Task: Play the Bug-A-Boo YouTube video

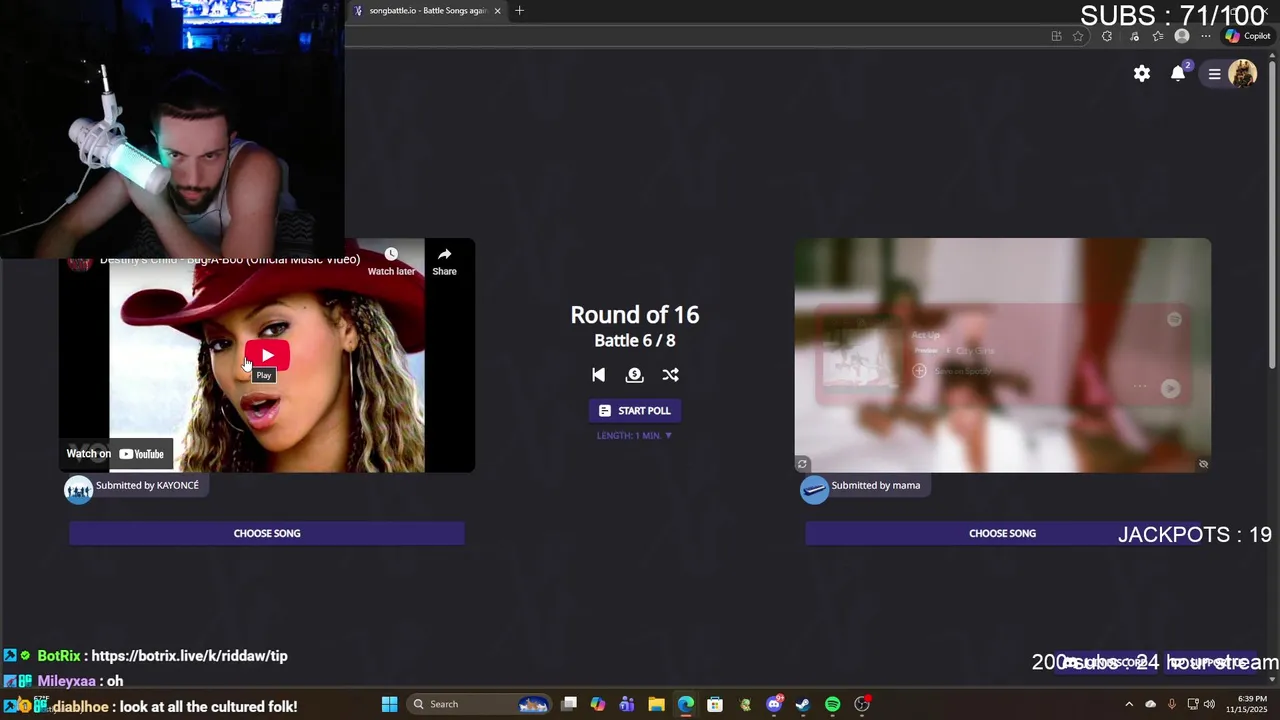Action: click(x=267, y=355)
